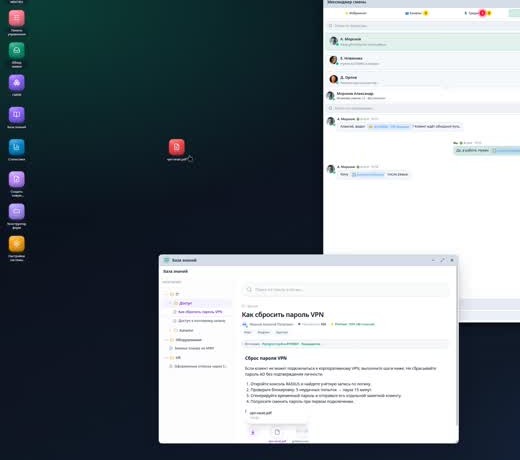Click the expand window icon in База знаний
Screen dimensions: 520x460
(x=442, y=260)
